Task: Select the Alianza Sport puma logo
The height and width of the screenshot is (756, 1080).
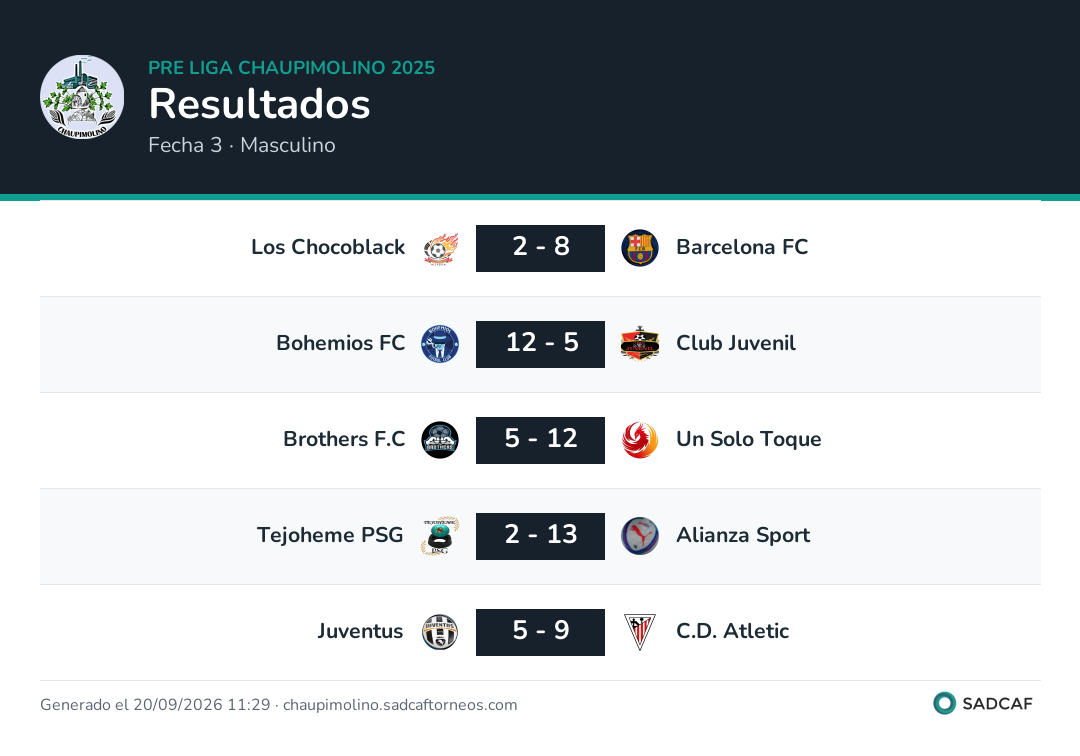Action: click(640, 536)
